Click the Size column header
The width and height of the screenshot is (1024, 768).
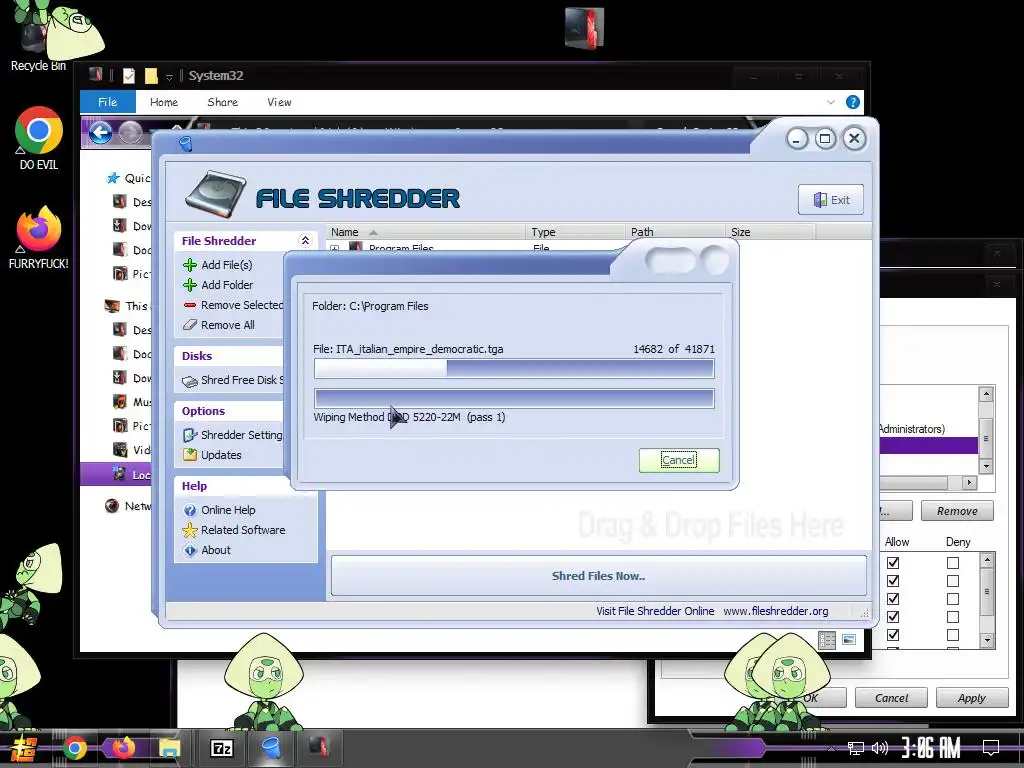point(770,232)
